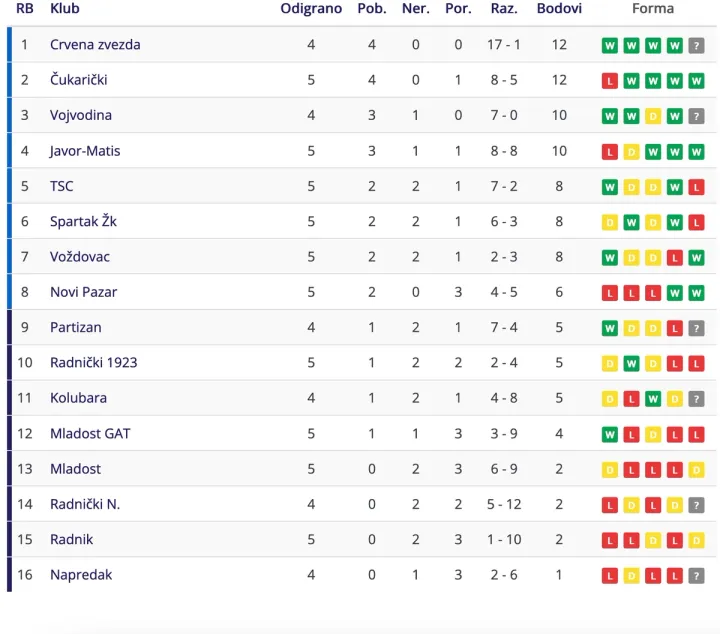The width and height of the screenshot is (720, 634).
Task: Click Napredak's gray question mark badge
Action: [697, 575]
